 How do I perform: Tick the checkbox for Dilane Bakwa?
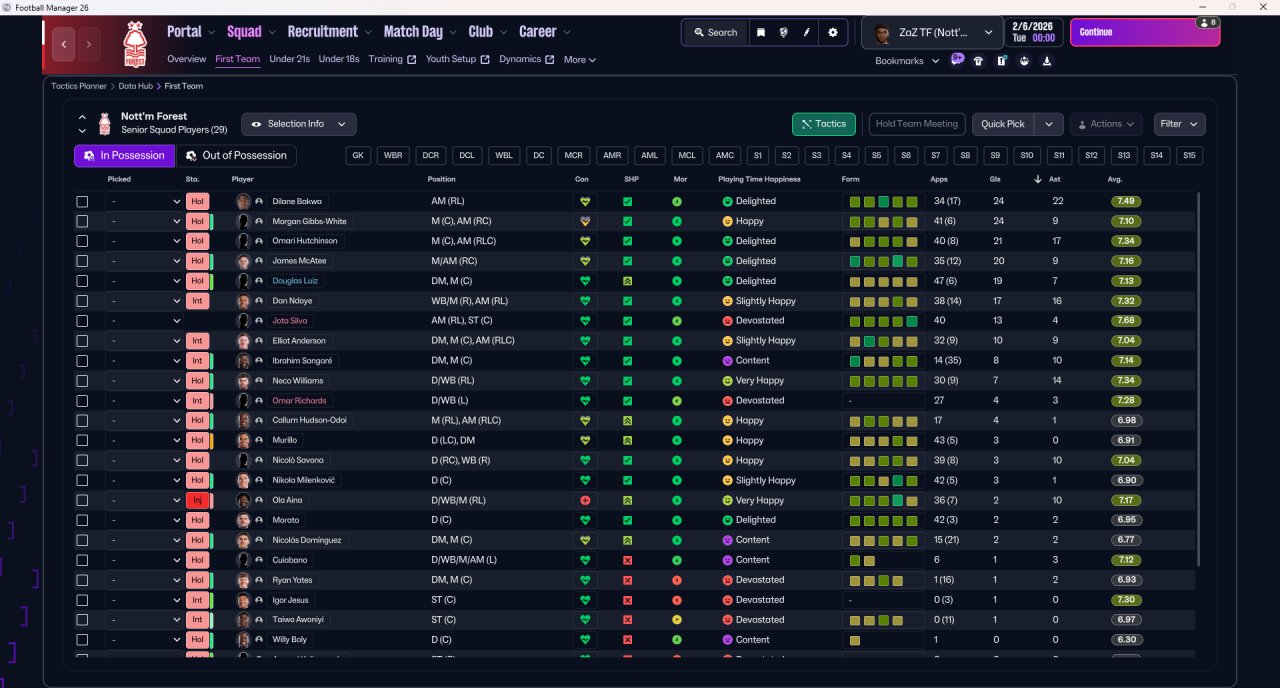[x=82, y=201]
